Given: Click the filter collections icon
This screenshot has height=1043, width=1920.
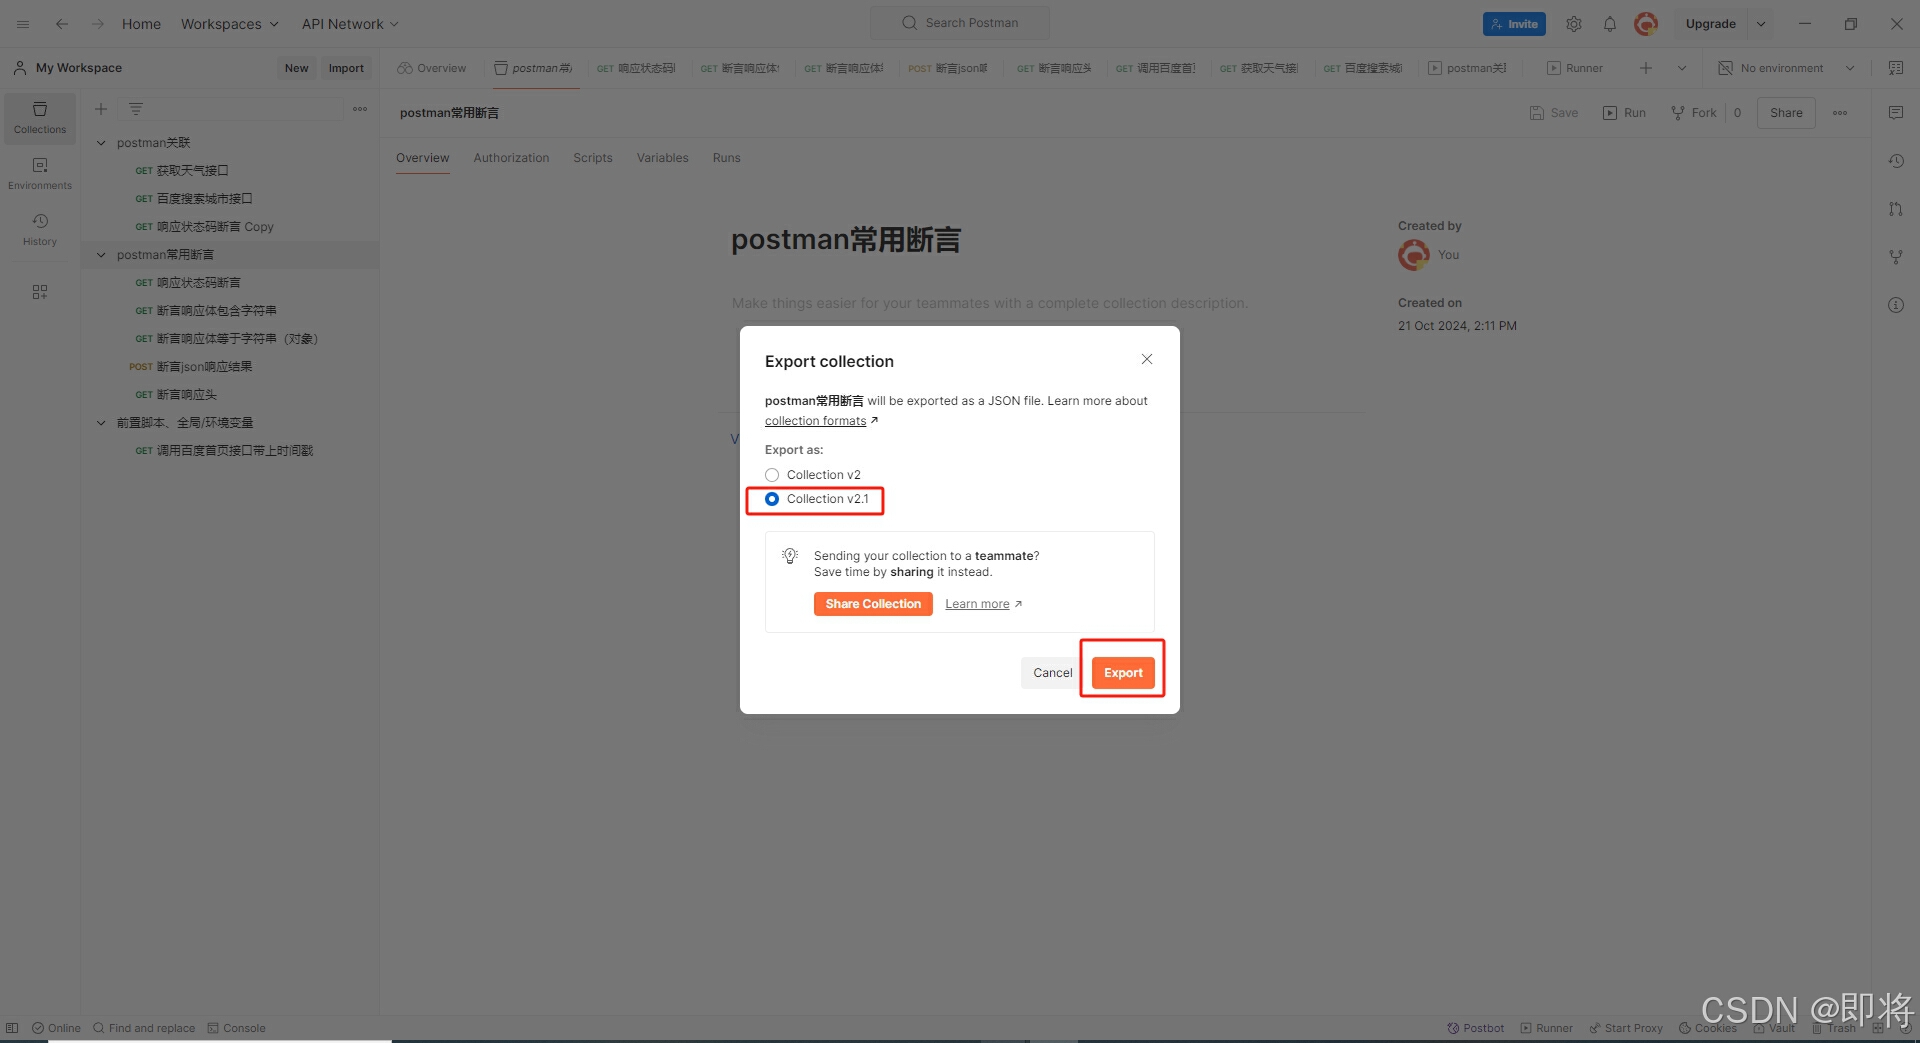Looking at the screenshot, I should point(136,109).
